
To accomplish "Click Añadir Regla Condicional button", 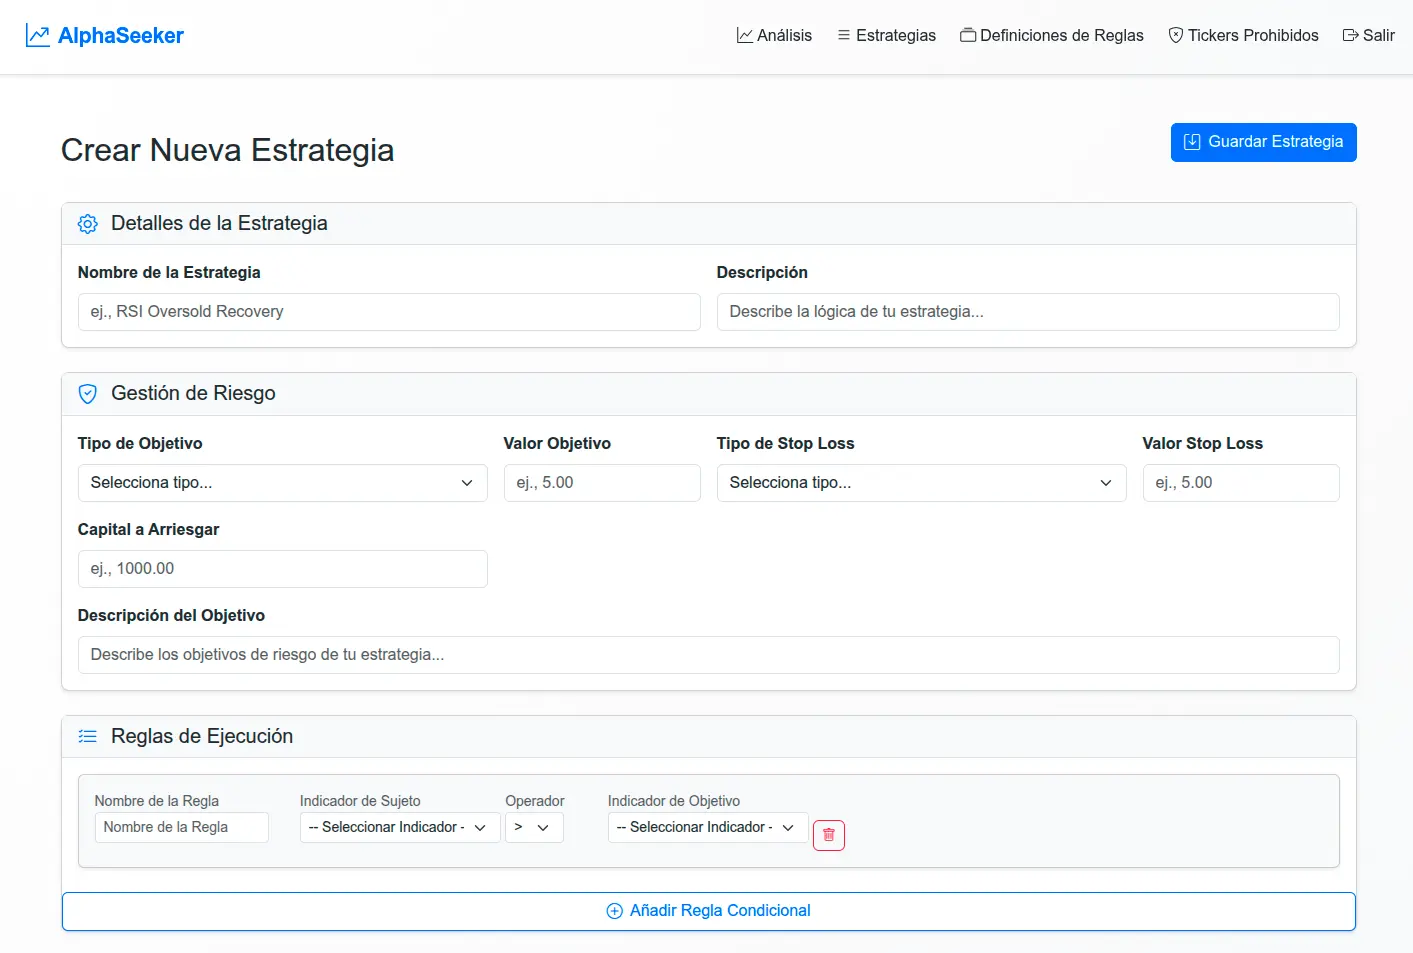I will point(709,911).
